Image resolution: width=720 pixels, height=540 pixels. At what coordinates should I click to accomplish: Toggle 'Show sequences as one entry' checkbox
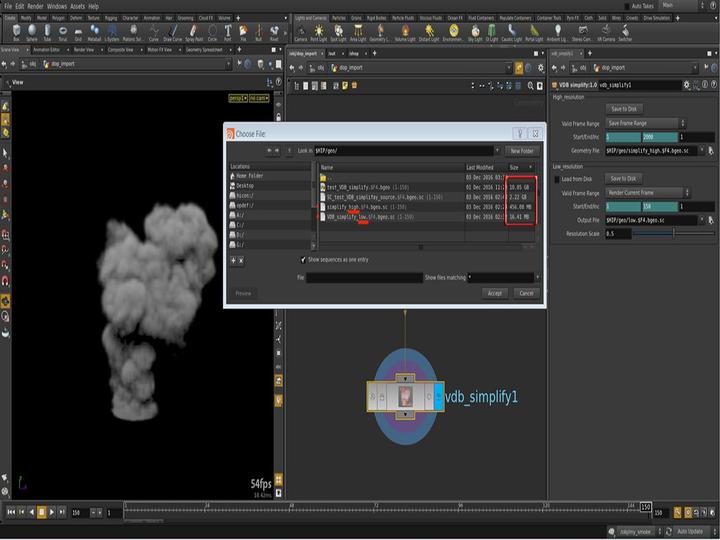click(x=304, y=259)
